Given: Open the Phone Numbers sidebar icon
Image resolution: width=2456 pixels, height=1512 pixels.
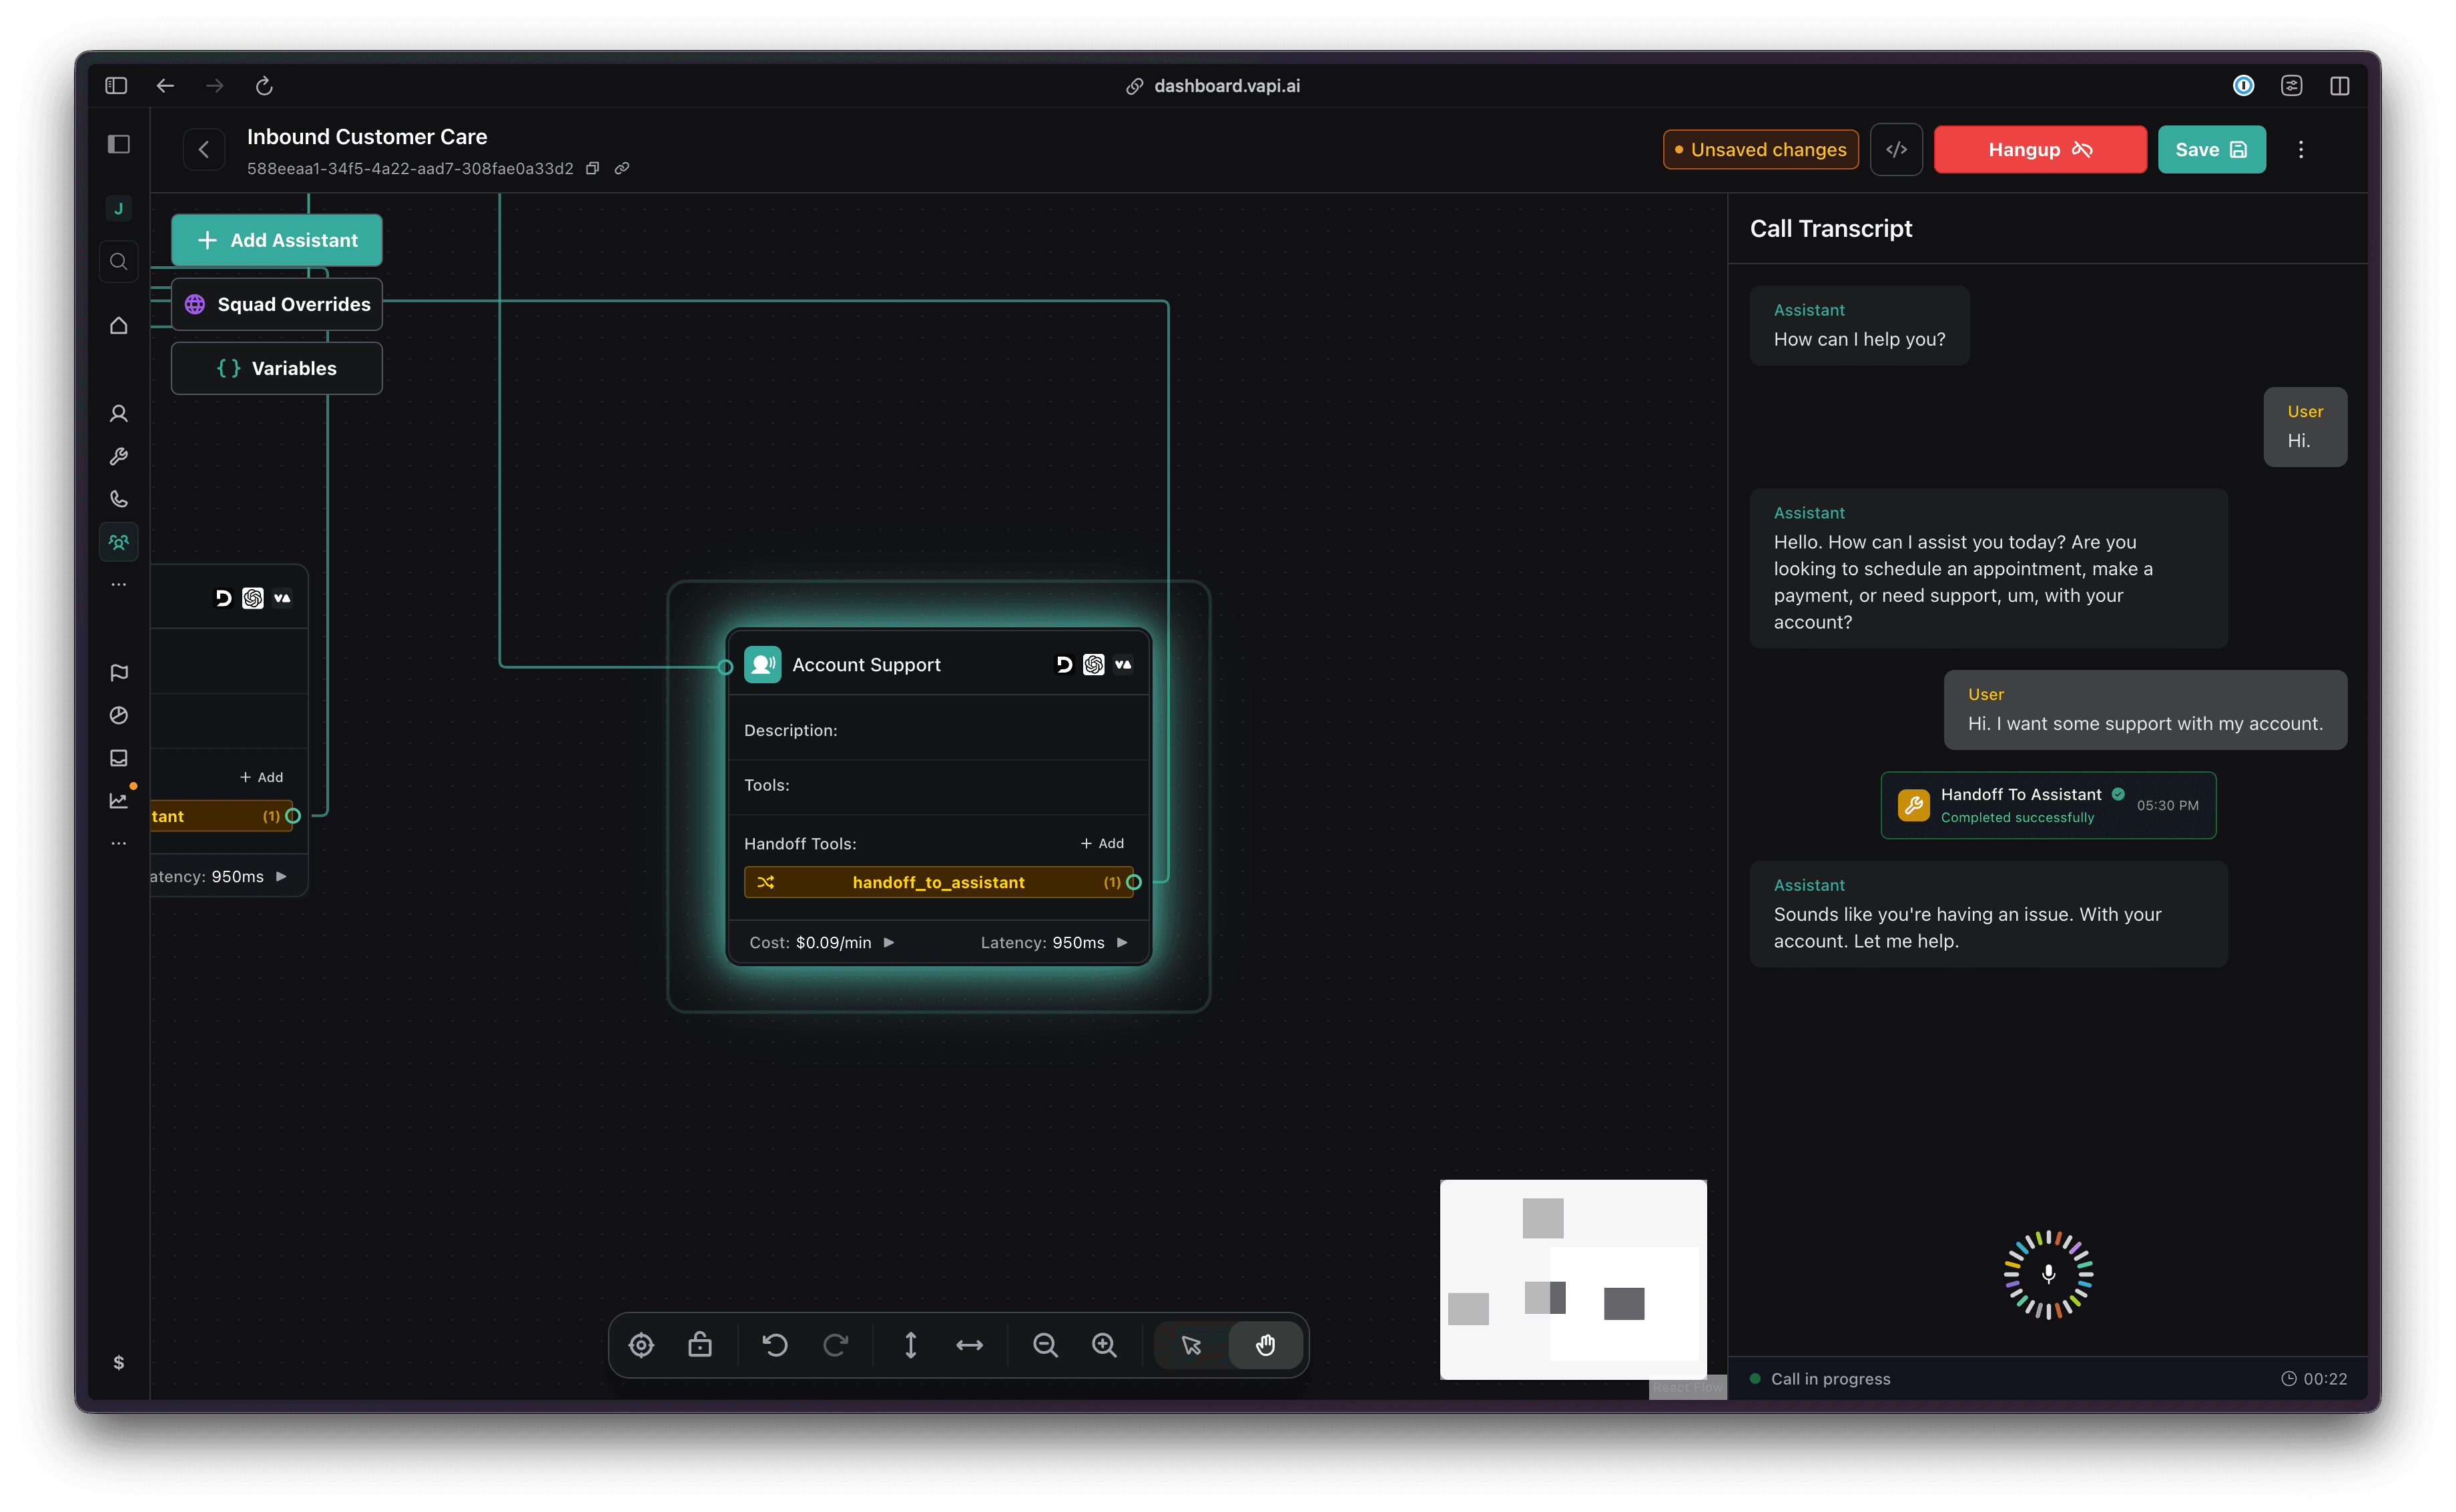Looking at the screenshot, I should (x=119, y=499).
